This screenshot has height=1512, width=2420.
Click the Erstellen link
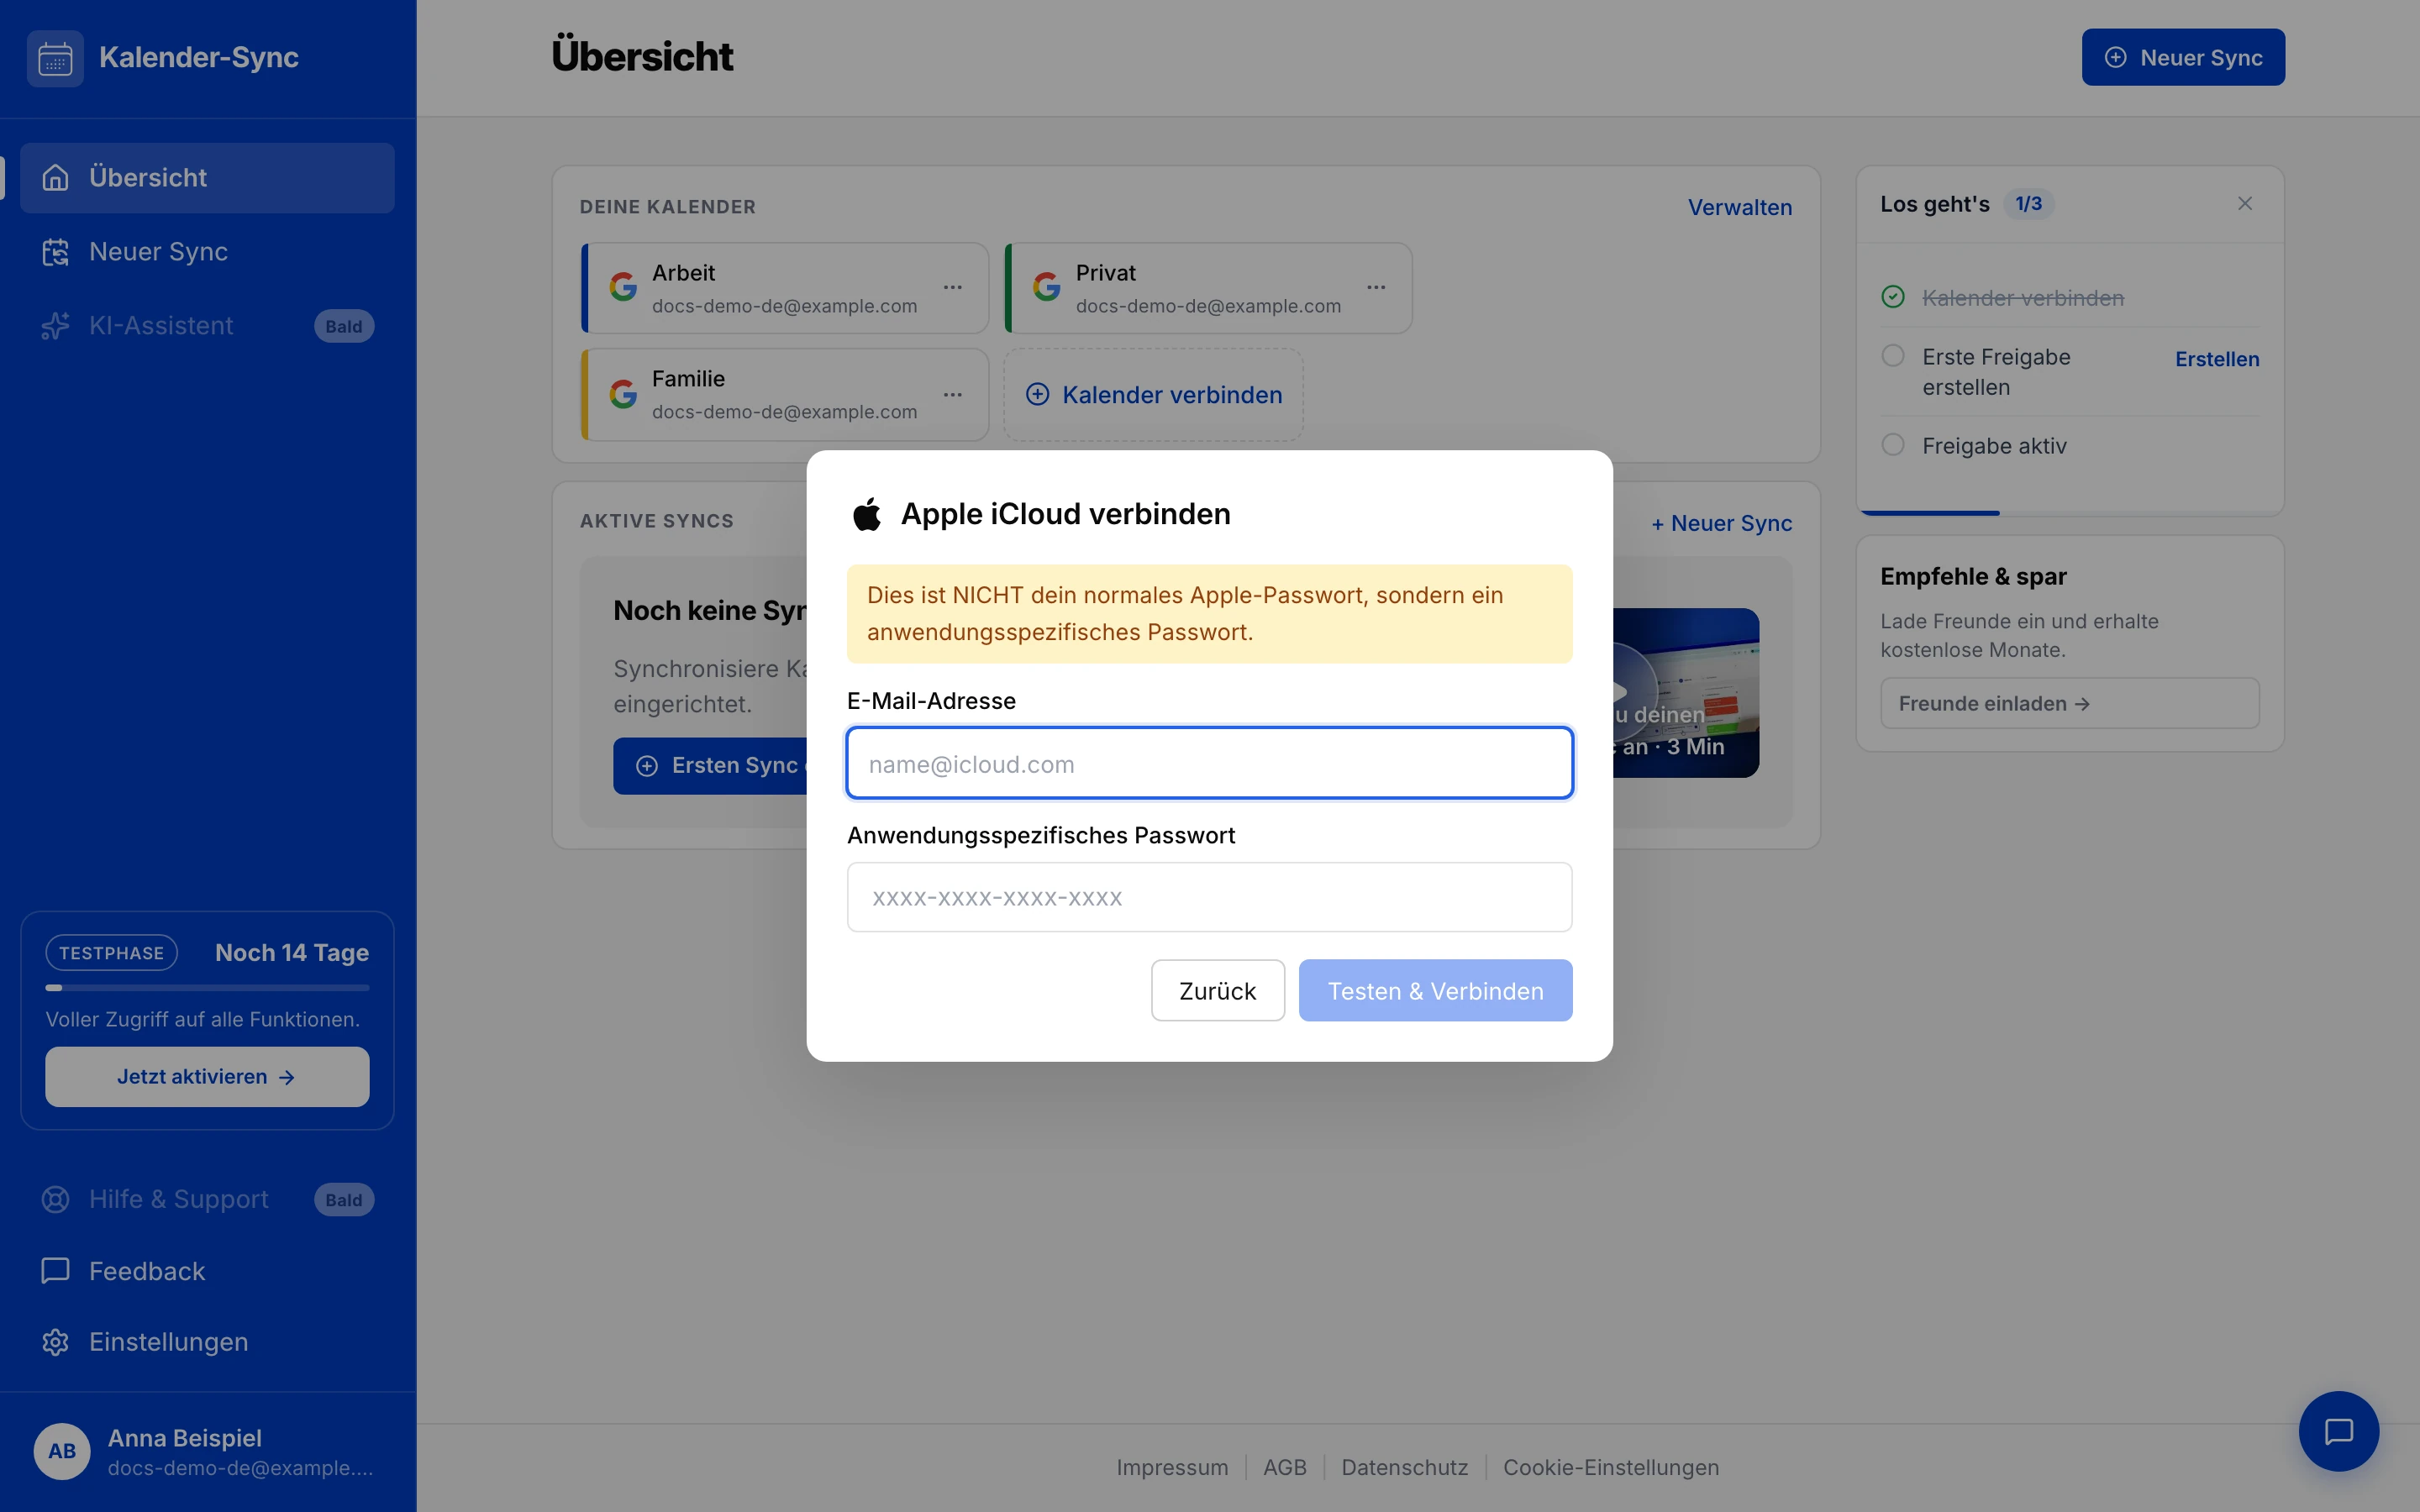point(2217,359)
